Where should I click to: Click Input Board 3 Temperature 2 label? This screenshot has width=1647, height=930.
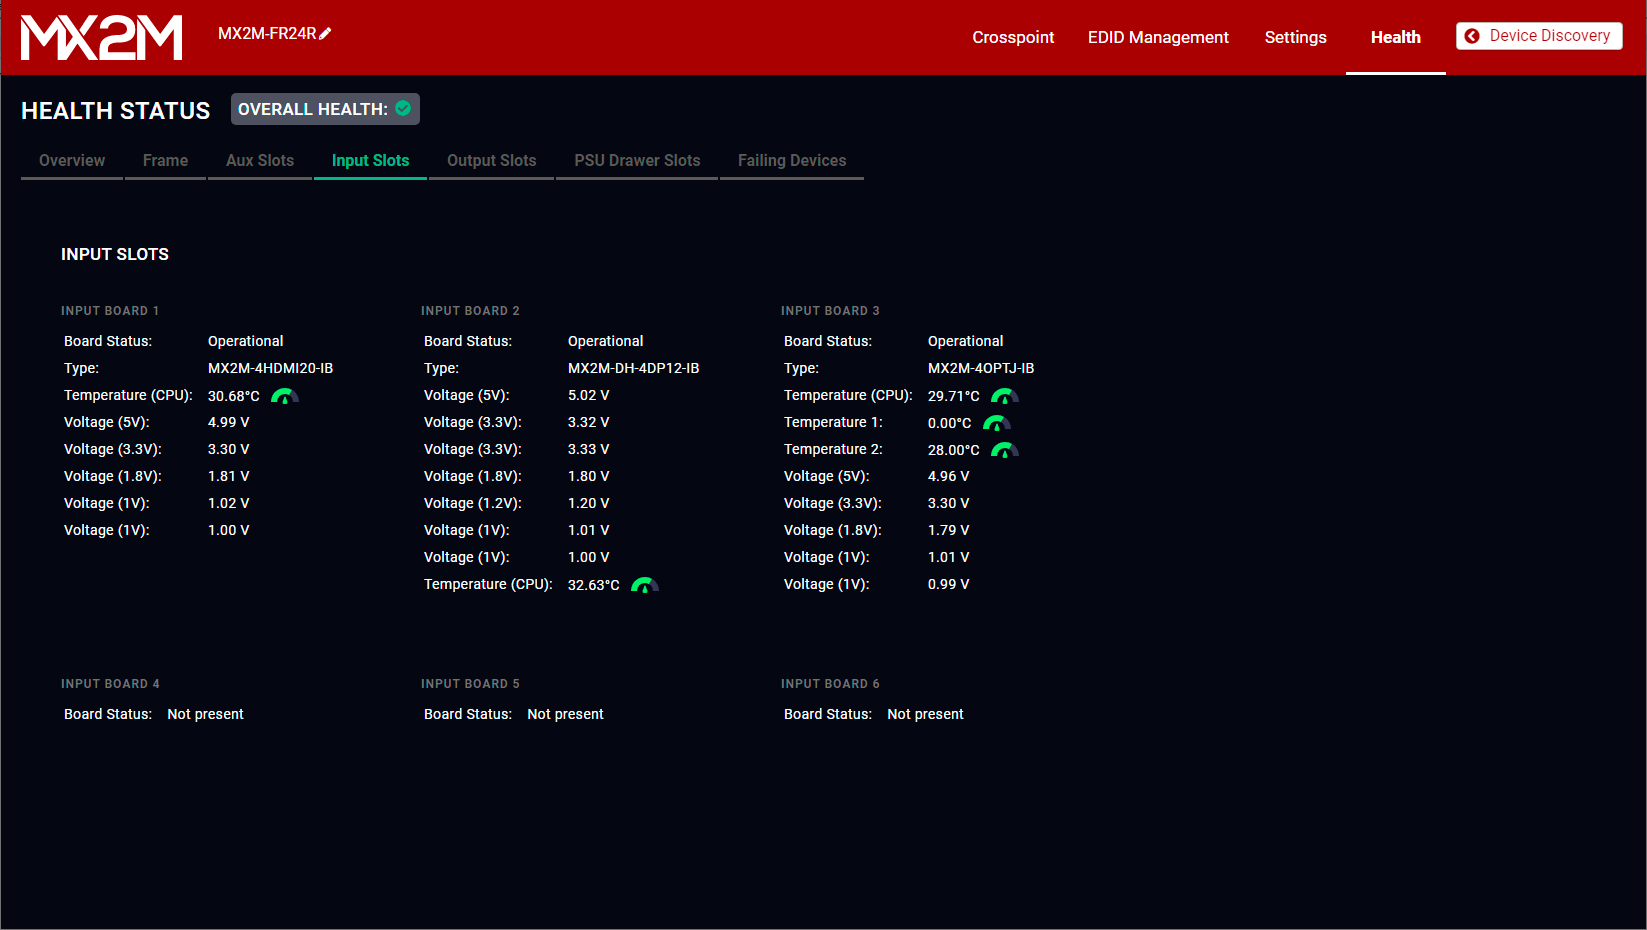point(833,449)
